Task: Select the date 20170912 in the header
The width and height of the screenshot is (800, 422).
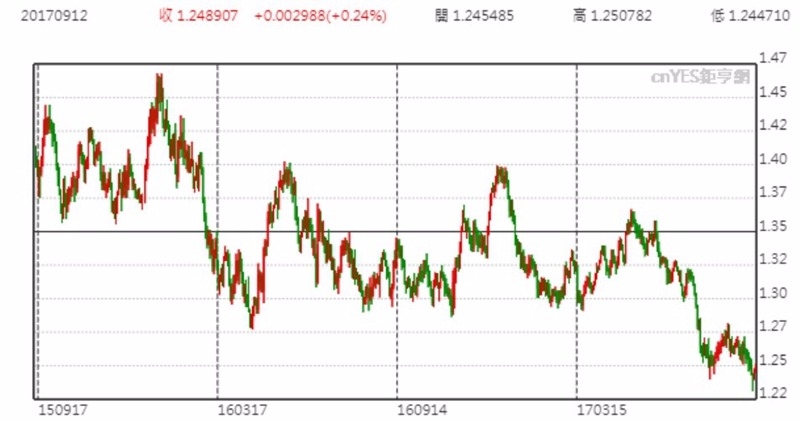Action: click(x=54, y=16)
